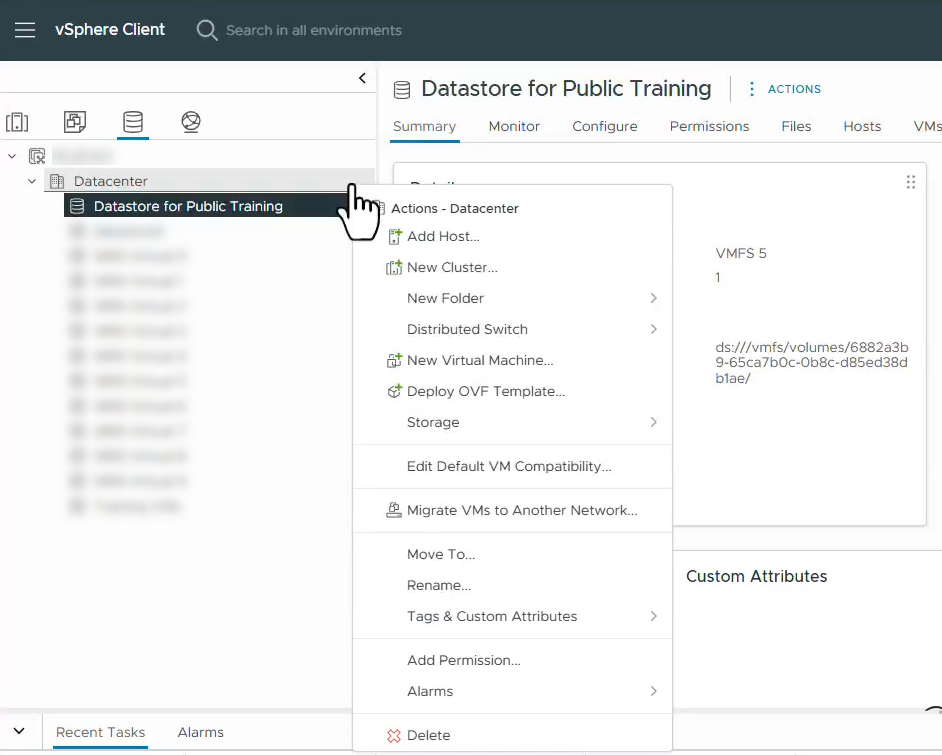
Task: Click the ACTIONS vertical dots icon
Action: (x=752, y=89)
